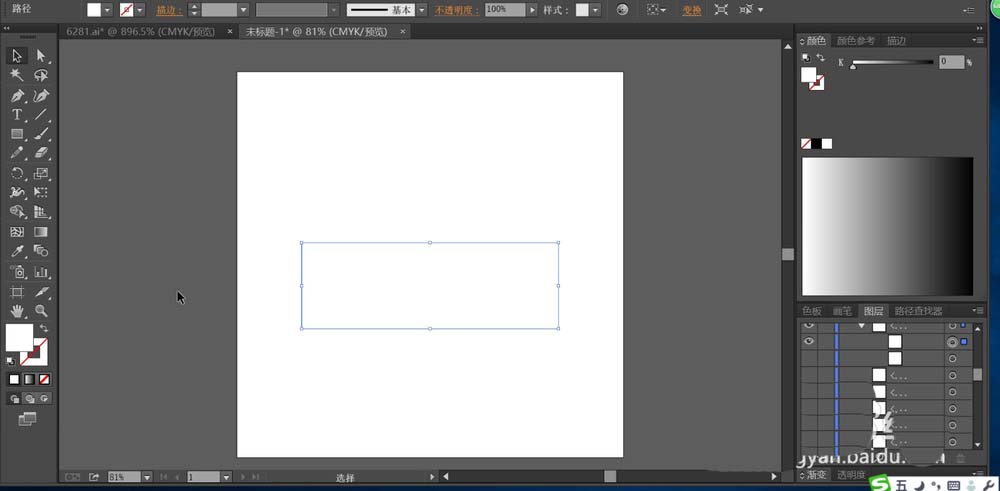
Task: Select the Paintbrush tool
Action: (41, 134)
